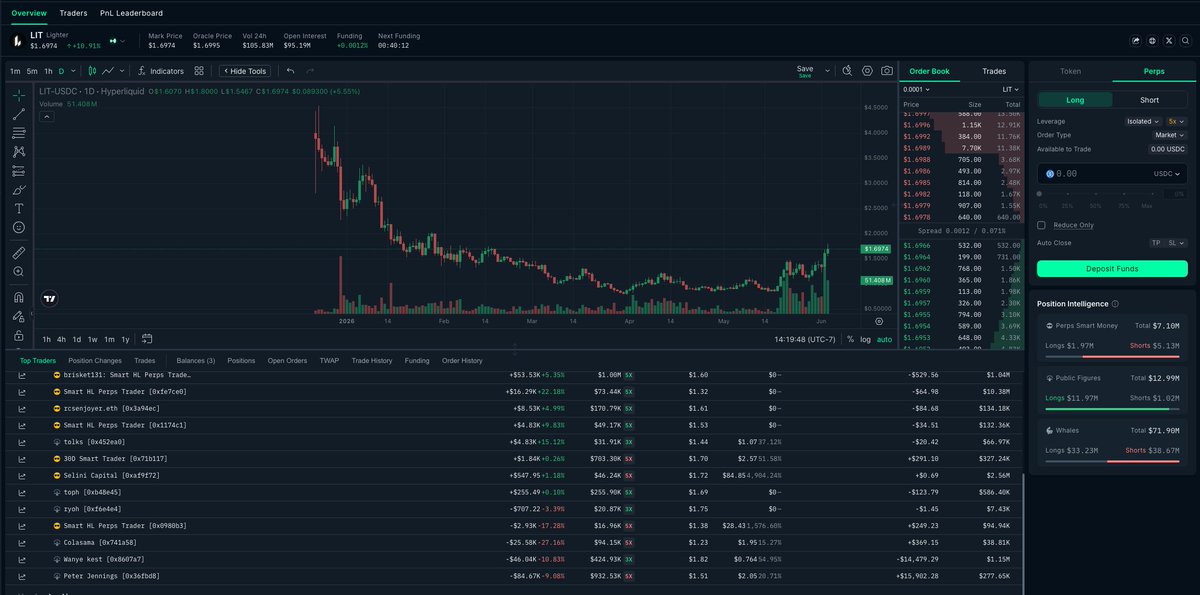Screen dimensions: 1200x595
Task: Expand the Save layout dropdown arrow
Action: [x=827, y=71]
